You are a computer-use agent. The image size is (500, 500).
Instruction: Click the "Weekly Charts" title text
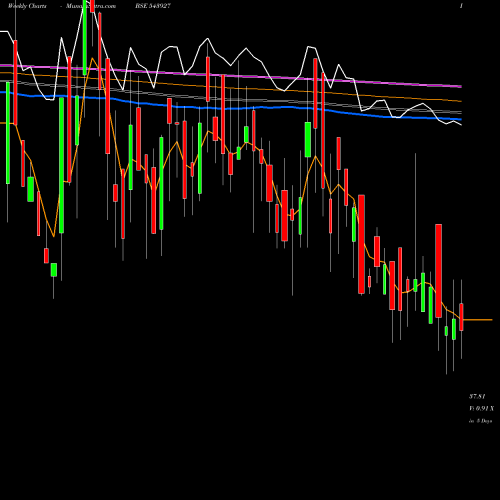[x=27, y=6]
